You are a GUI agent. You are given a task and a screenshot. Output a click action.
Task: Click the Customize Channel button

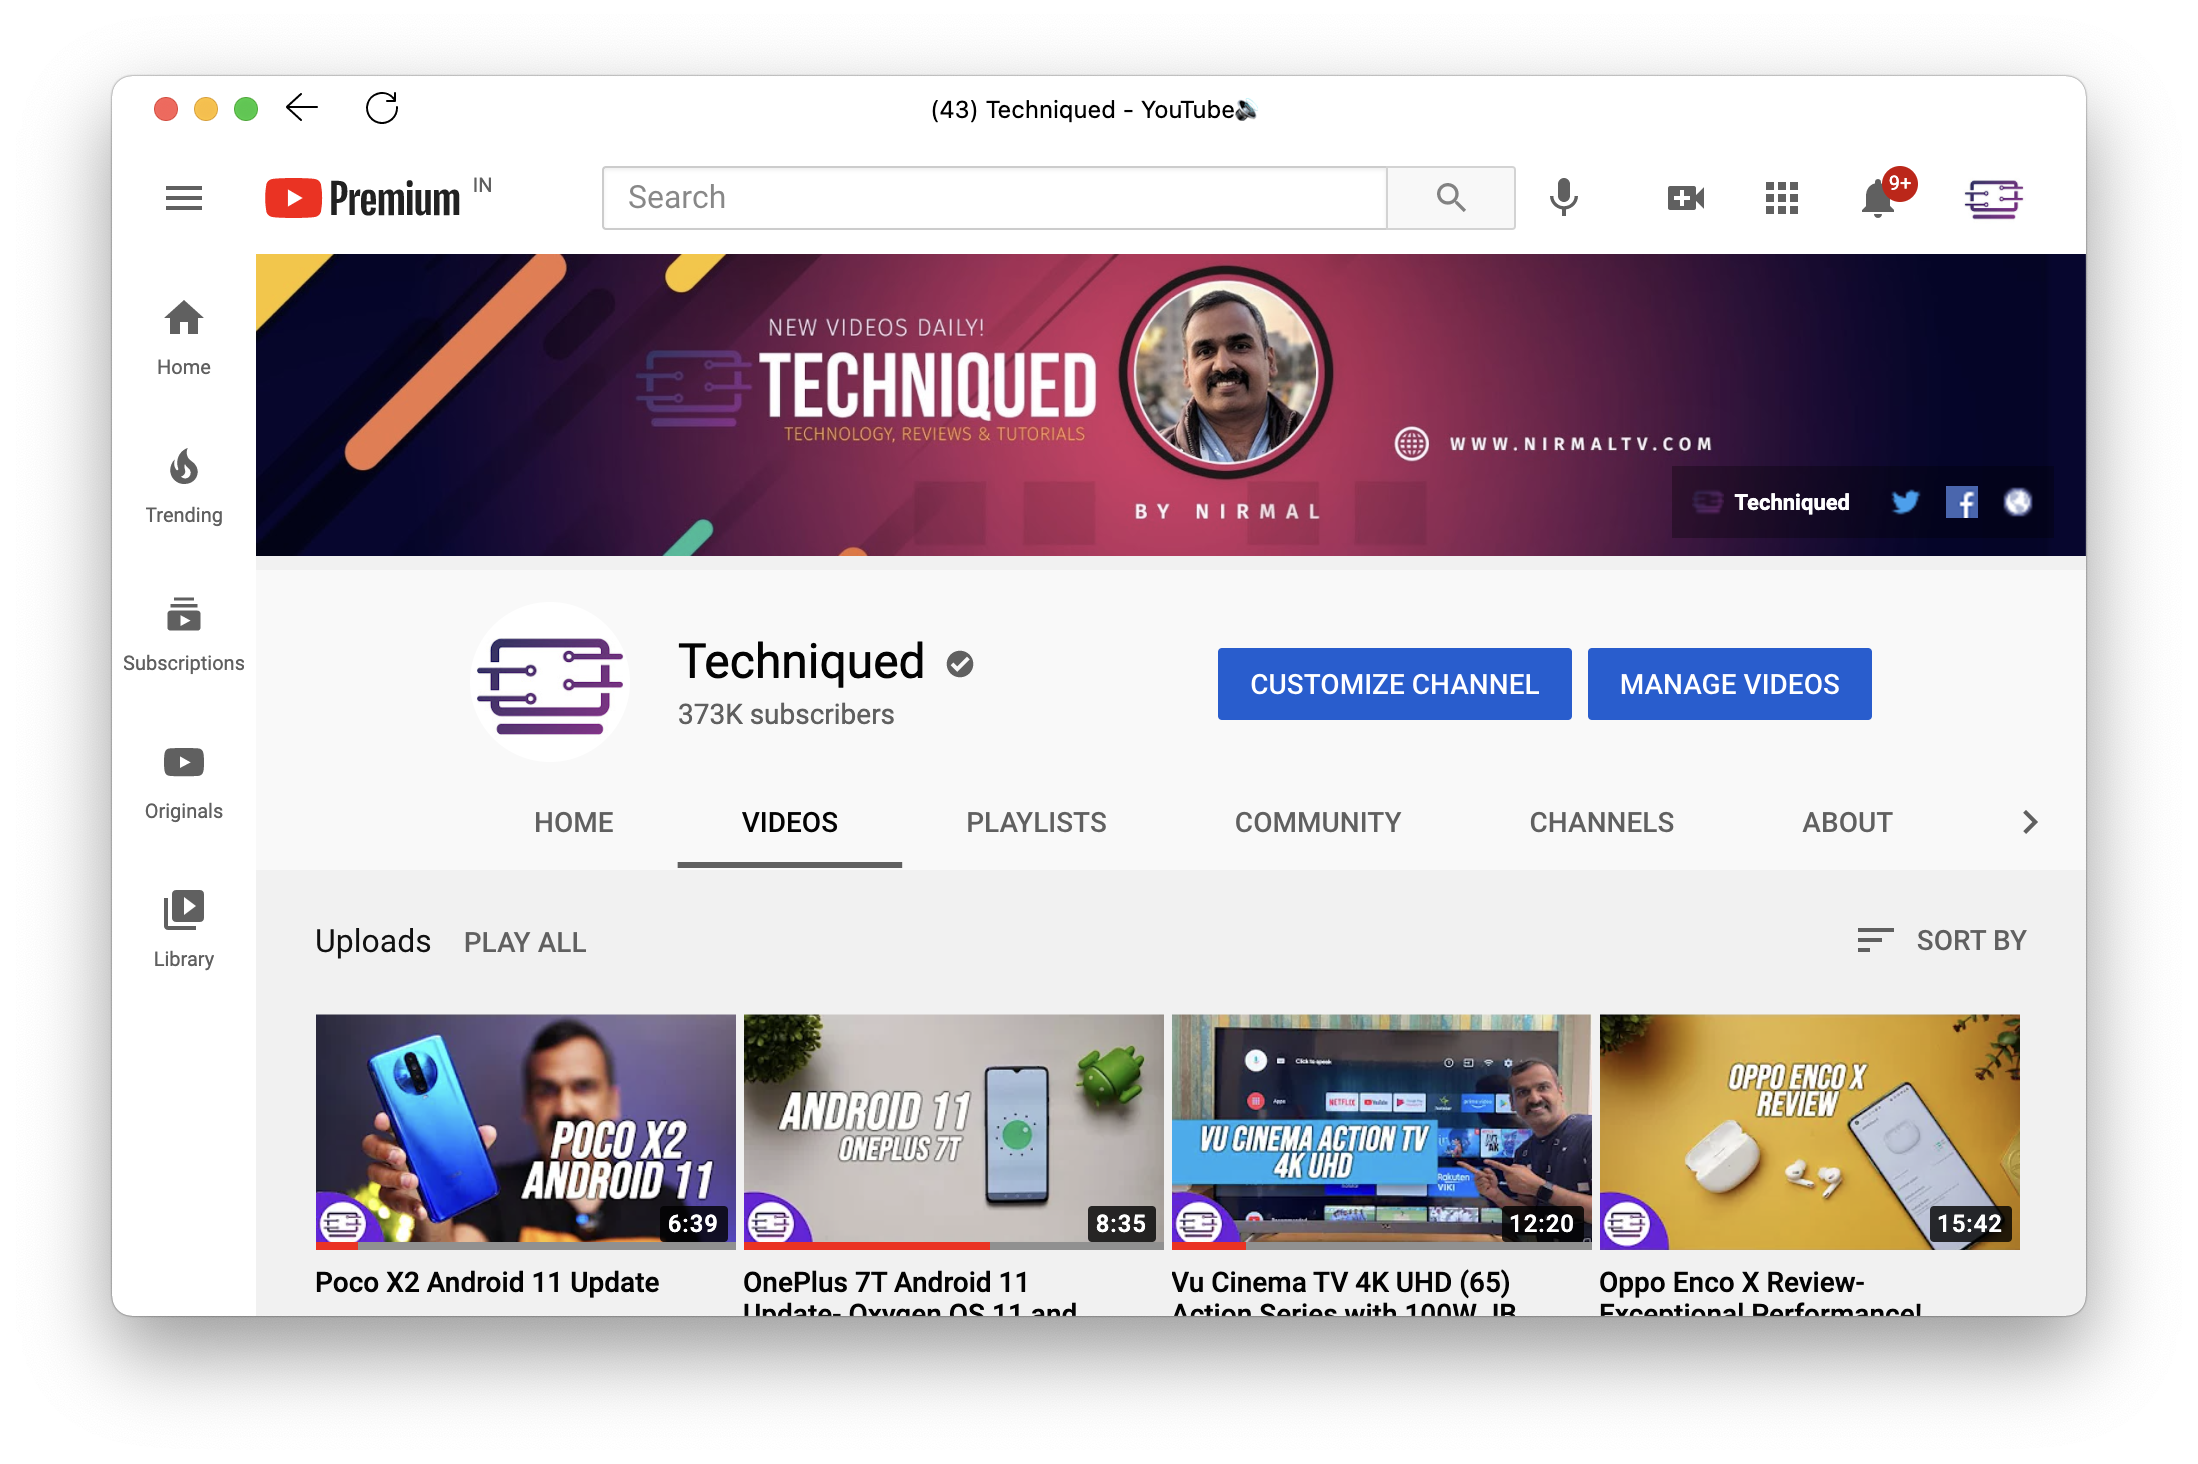(1394, 684)
